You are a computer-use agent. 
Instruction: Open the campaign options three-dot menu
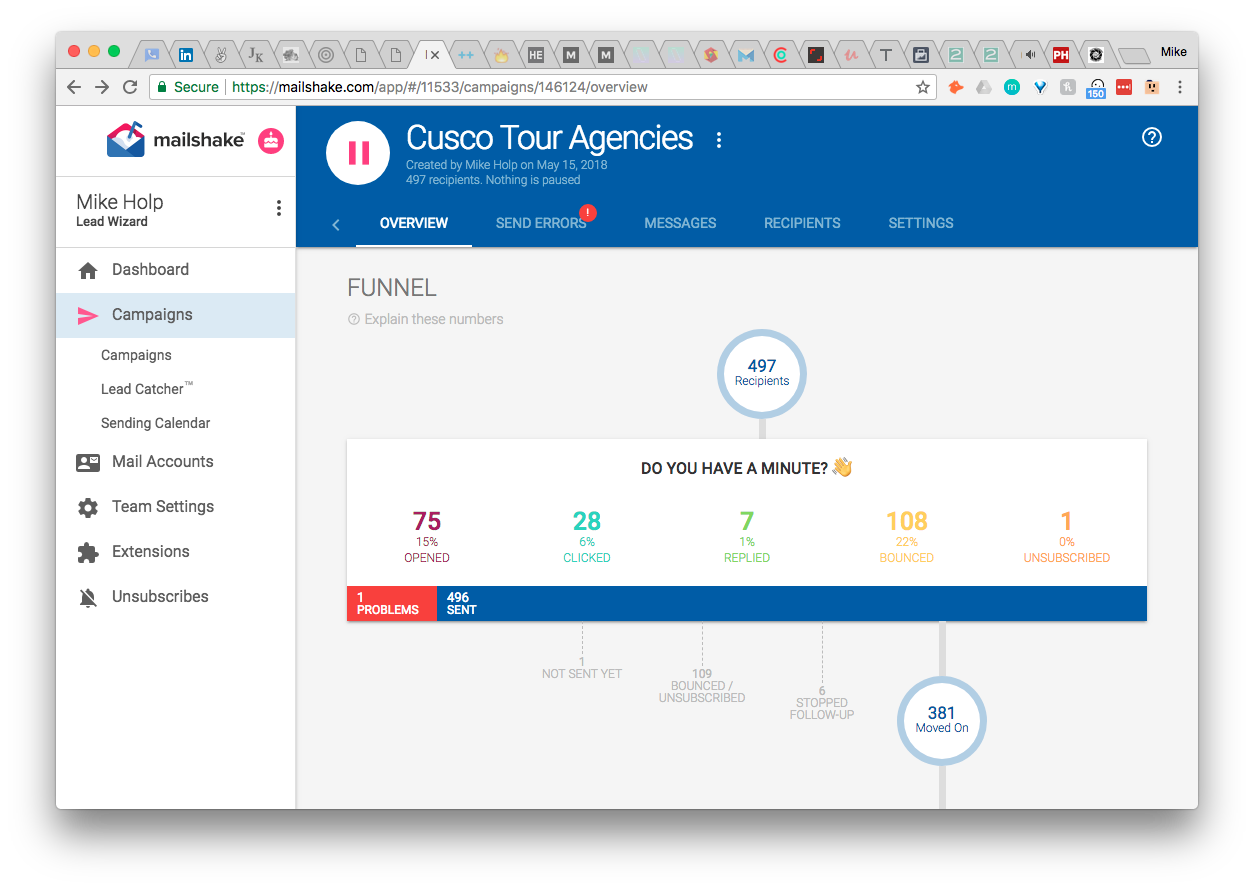pos(718,140)
